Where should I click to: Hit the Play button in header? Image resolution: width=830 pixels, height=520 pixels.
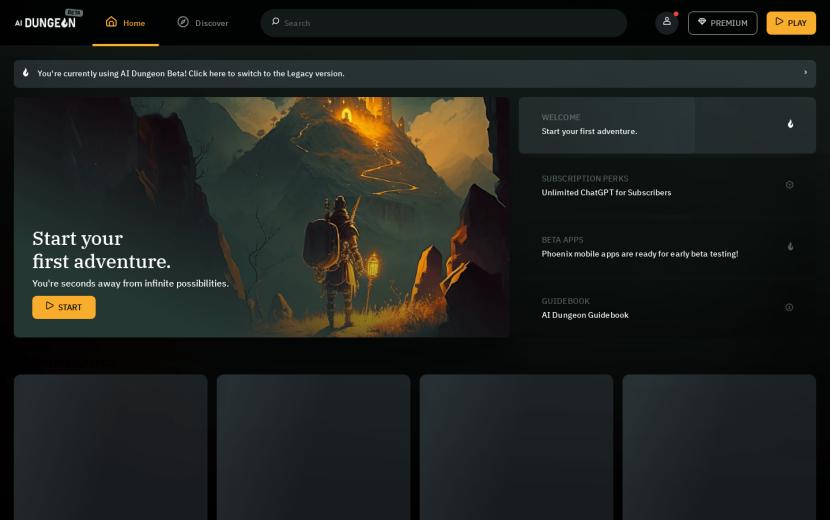[790, 23]
